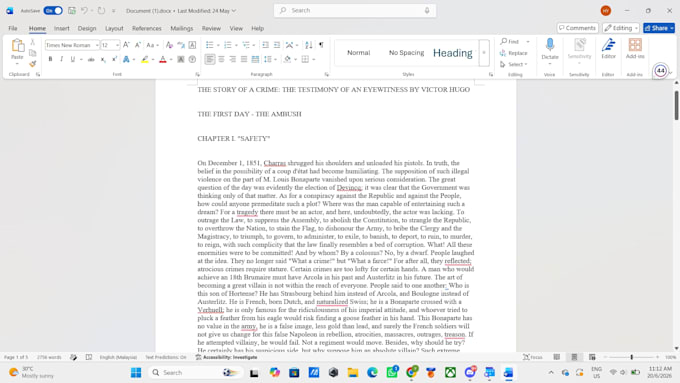Viewport: 680px width, 383px height.
Task: Decrease font size with shrink font icon
Action: click(x=137, y=45)
